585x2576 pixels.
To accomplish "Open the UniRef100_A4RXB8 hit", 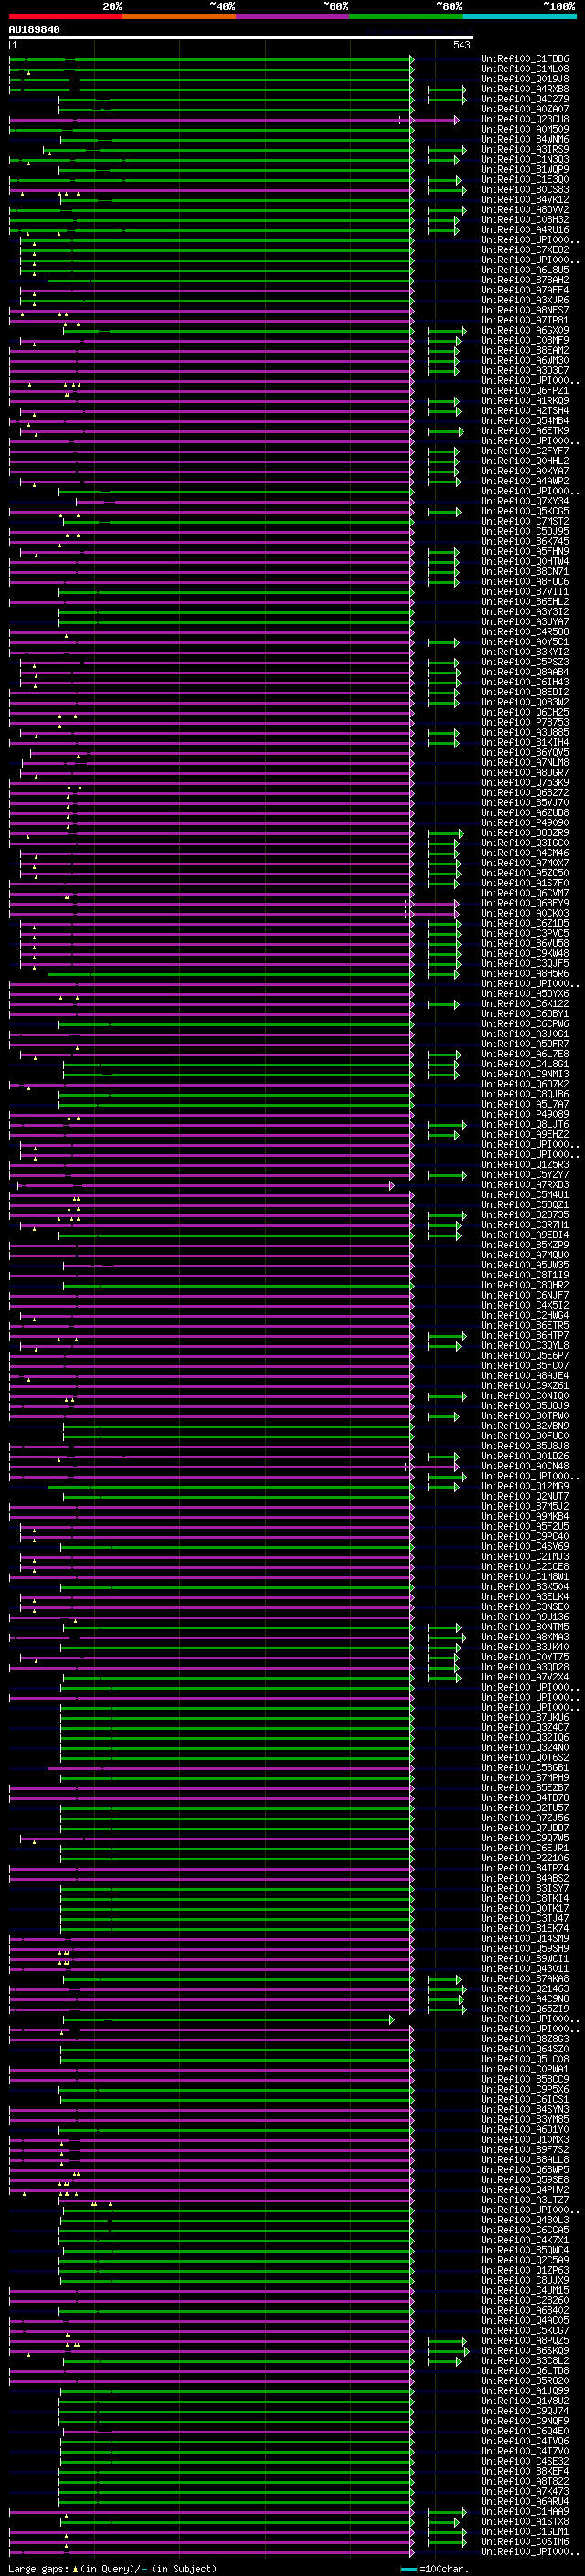I will (x=525, y=89).
